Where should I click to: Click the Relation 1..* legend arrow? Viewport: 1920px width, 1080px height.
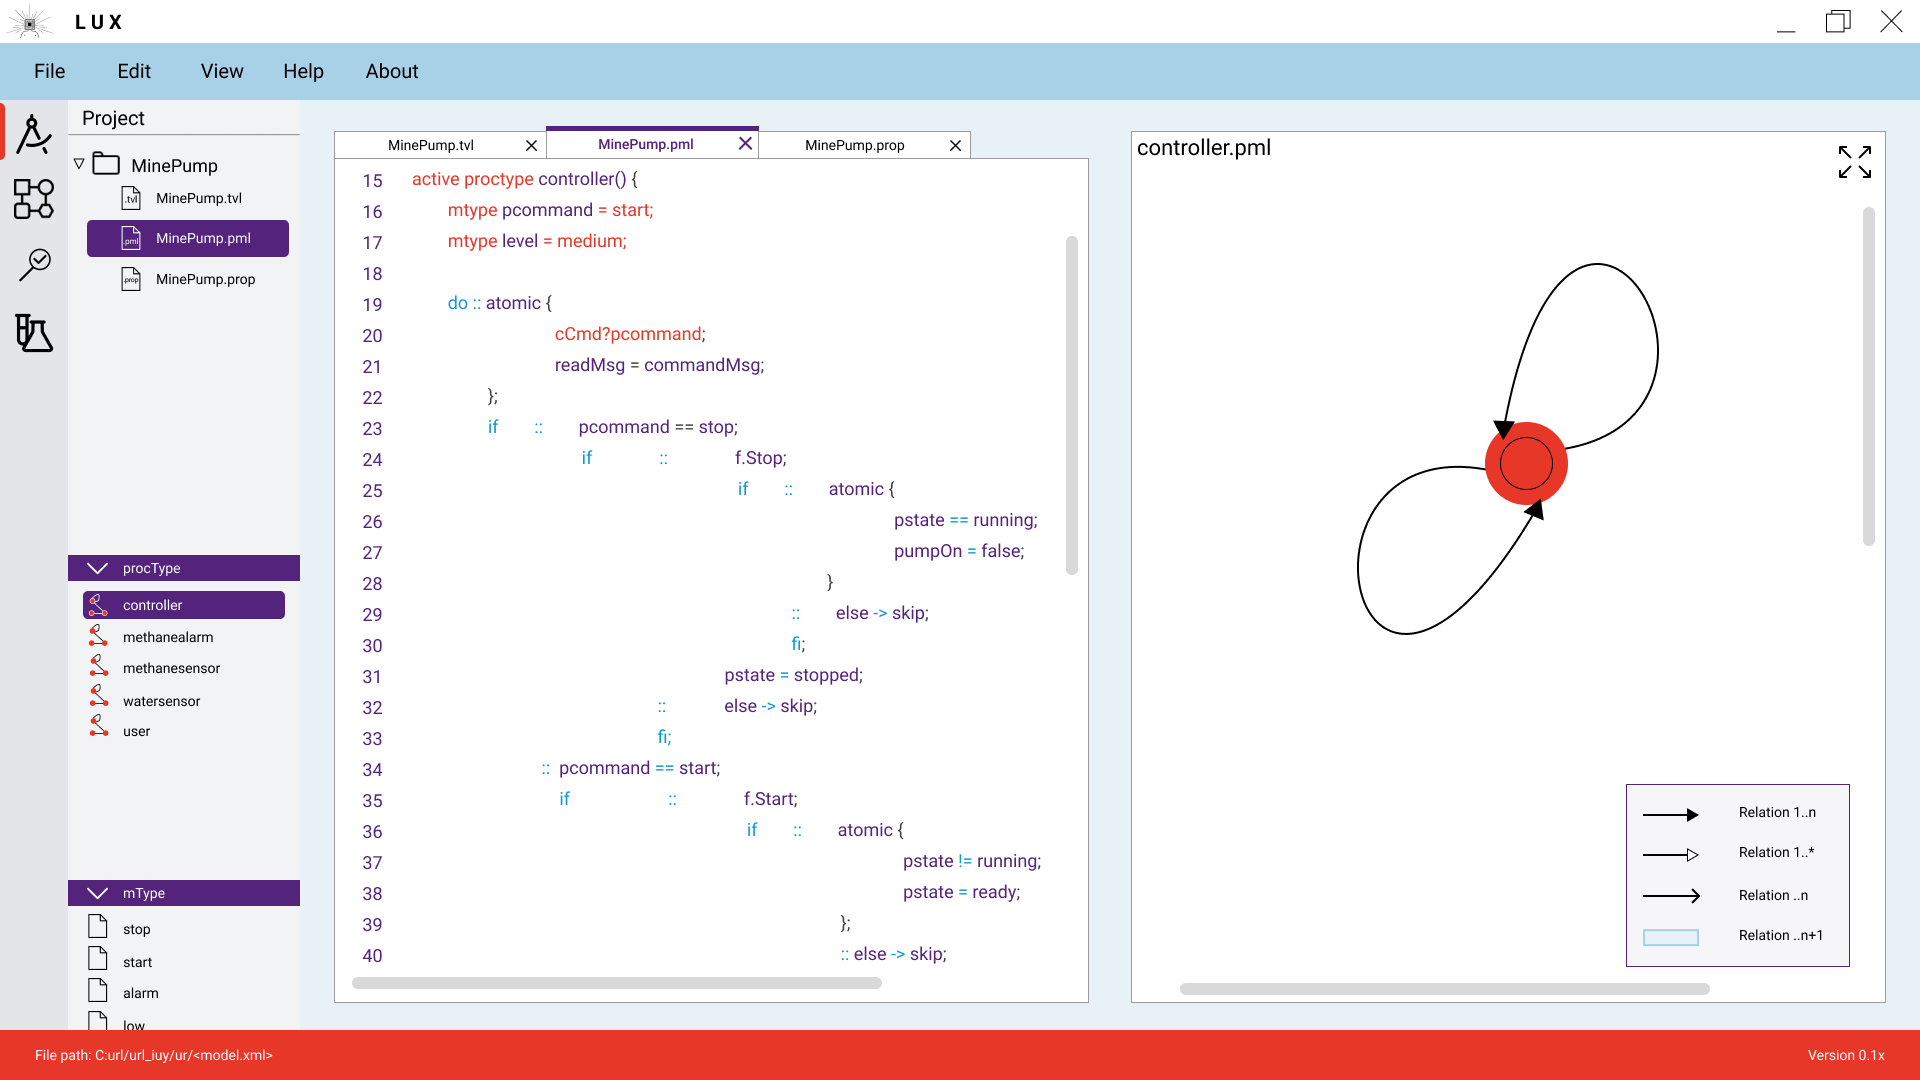(x=1670, y=854)
